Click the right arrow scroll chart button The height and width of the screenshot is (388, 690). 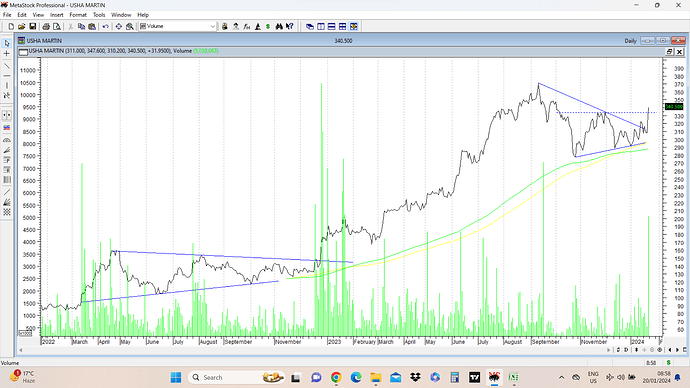click(x=677, y=350)
